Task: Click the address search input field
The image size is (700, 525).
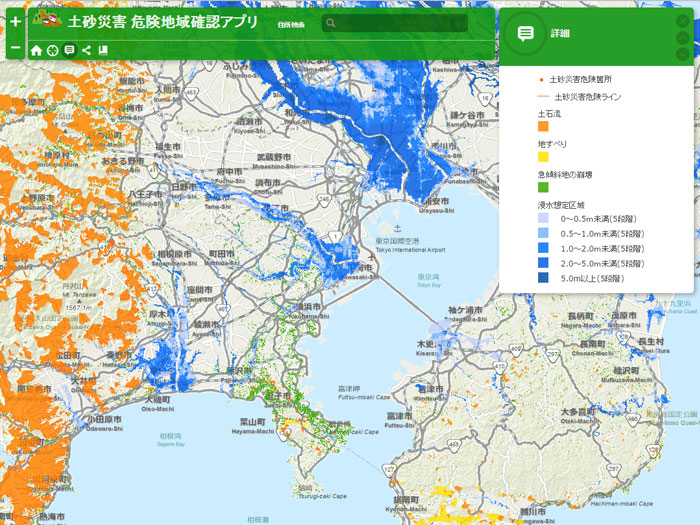Action: pos(400,22)
